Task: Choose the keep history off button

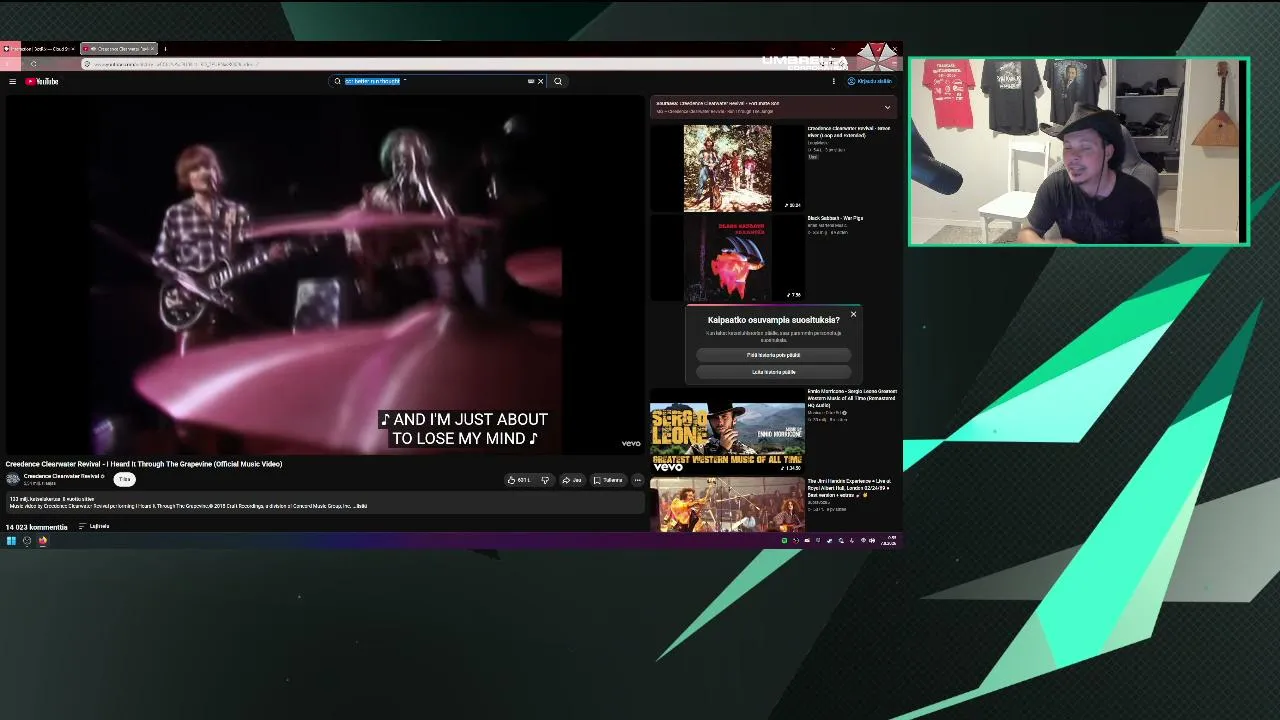Action: (773, 355)
